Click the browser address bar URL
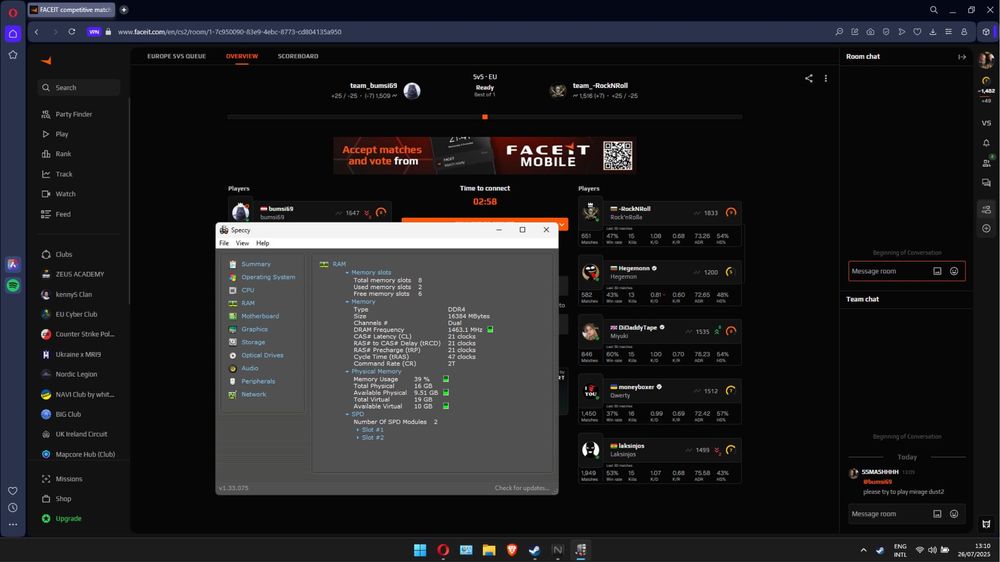This screenshot has height=562, width=1000. (x=230, y=32)
